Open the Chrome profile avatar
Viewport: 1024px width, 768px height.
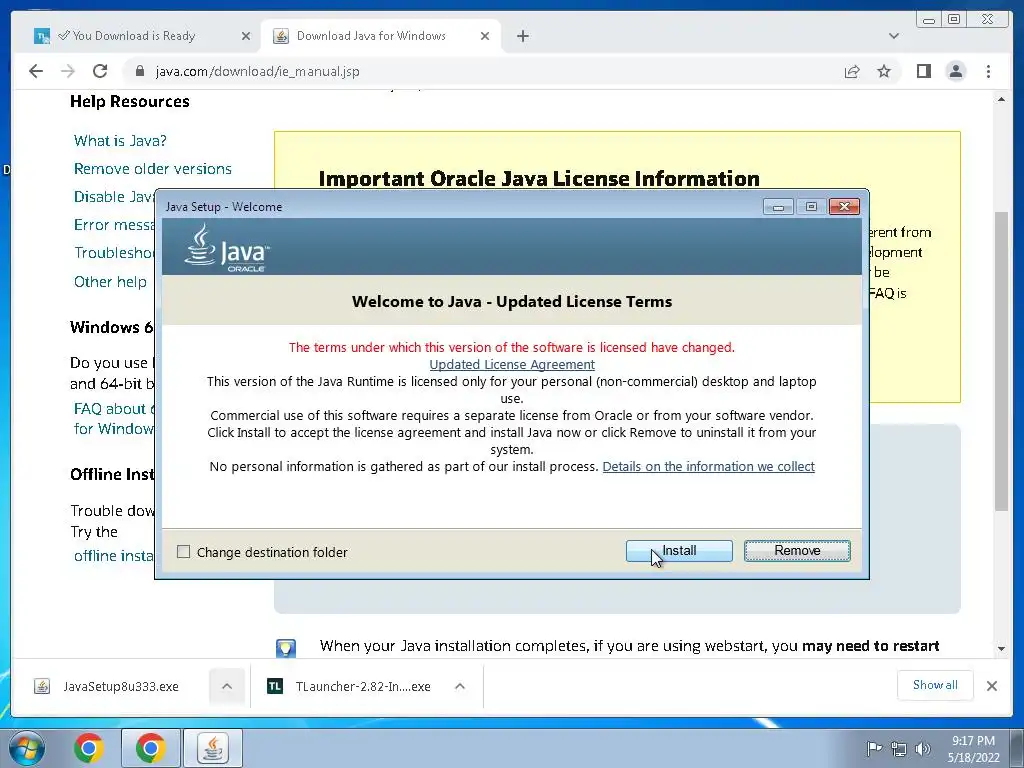pyautogui.click(x=955, y=71)
